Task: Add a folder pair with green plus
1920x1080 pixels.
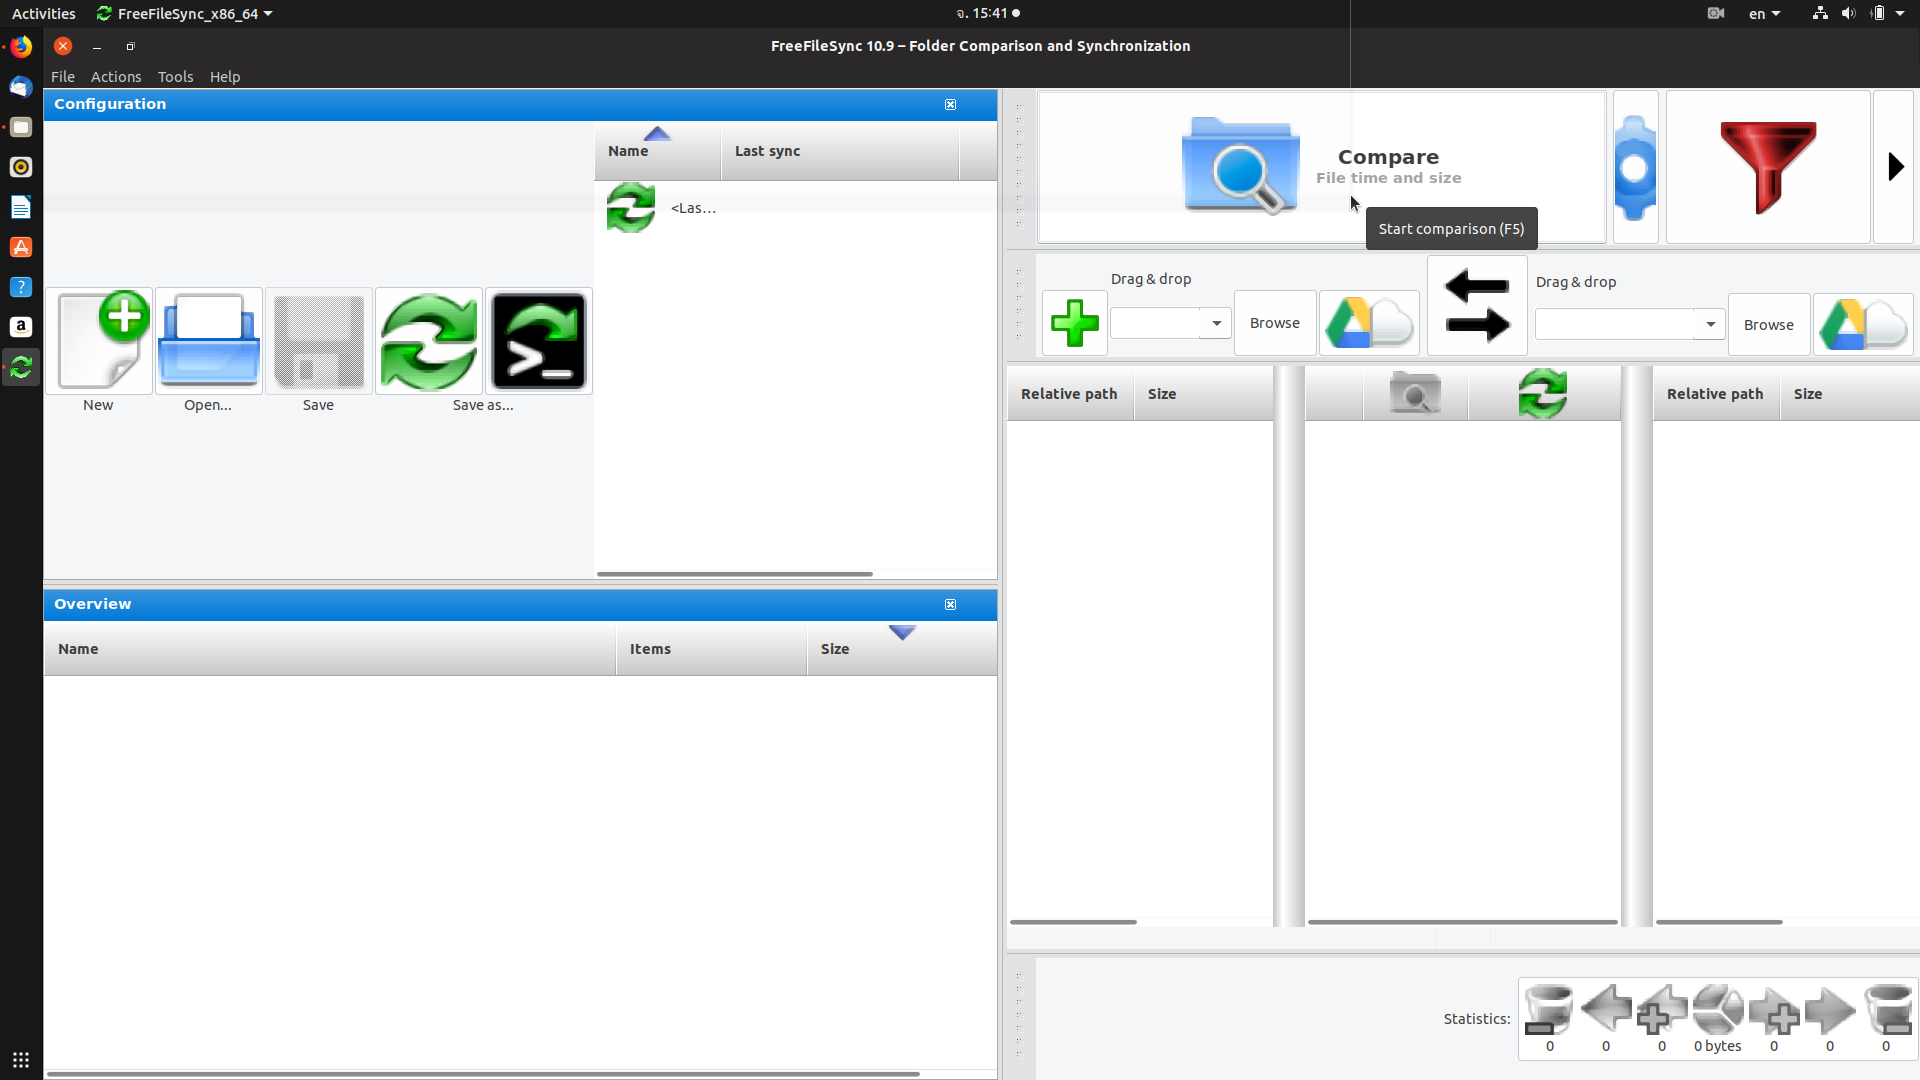Action: click(x=1075, y=323)
